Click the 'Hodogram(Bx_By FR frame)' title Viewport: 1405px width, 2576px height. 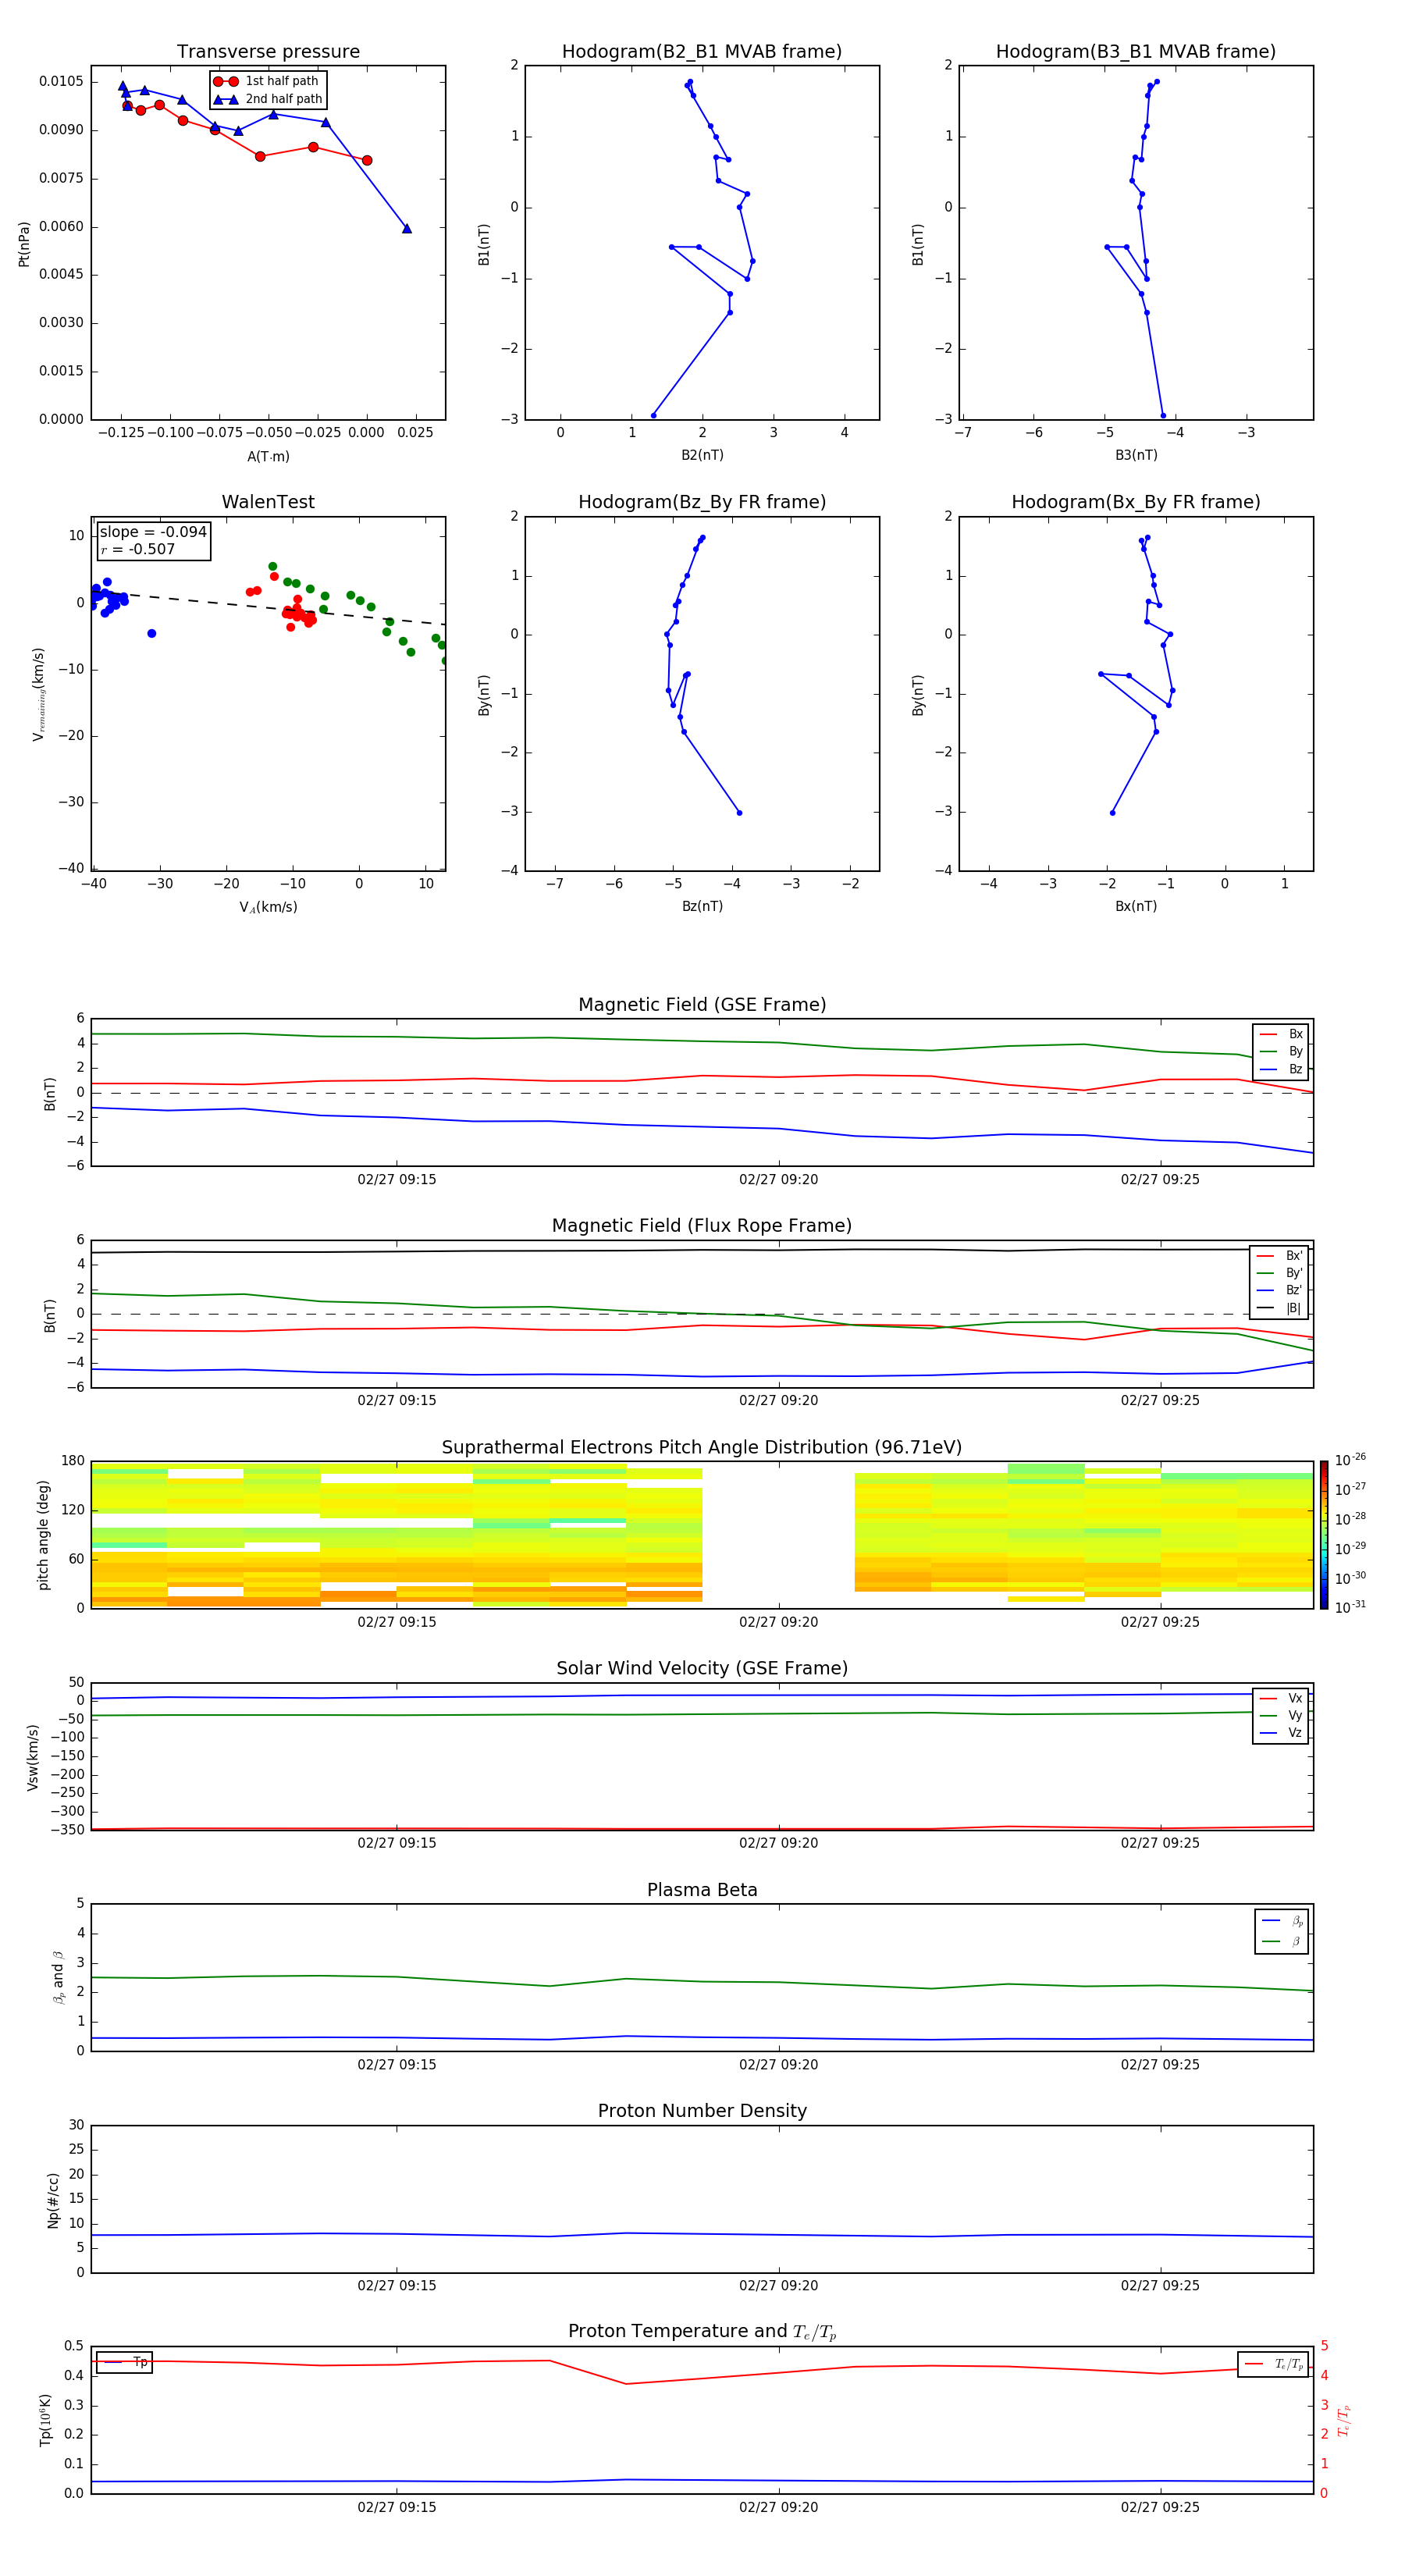click(1135, 502)
